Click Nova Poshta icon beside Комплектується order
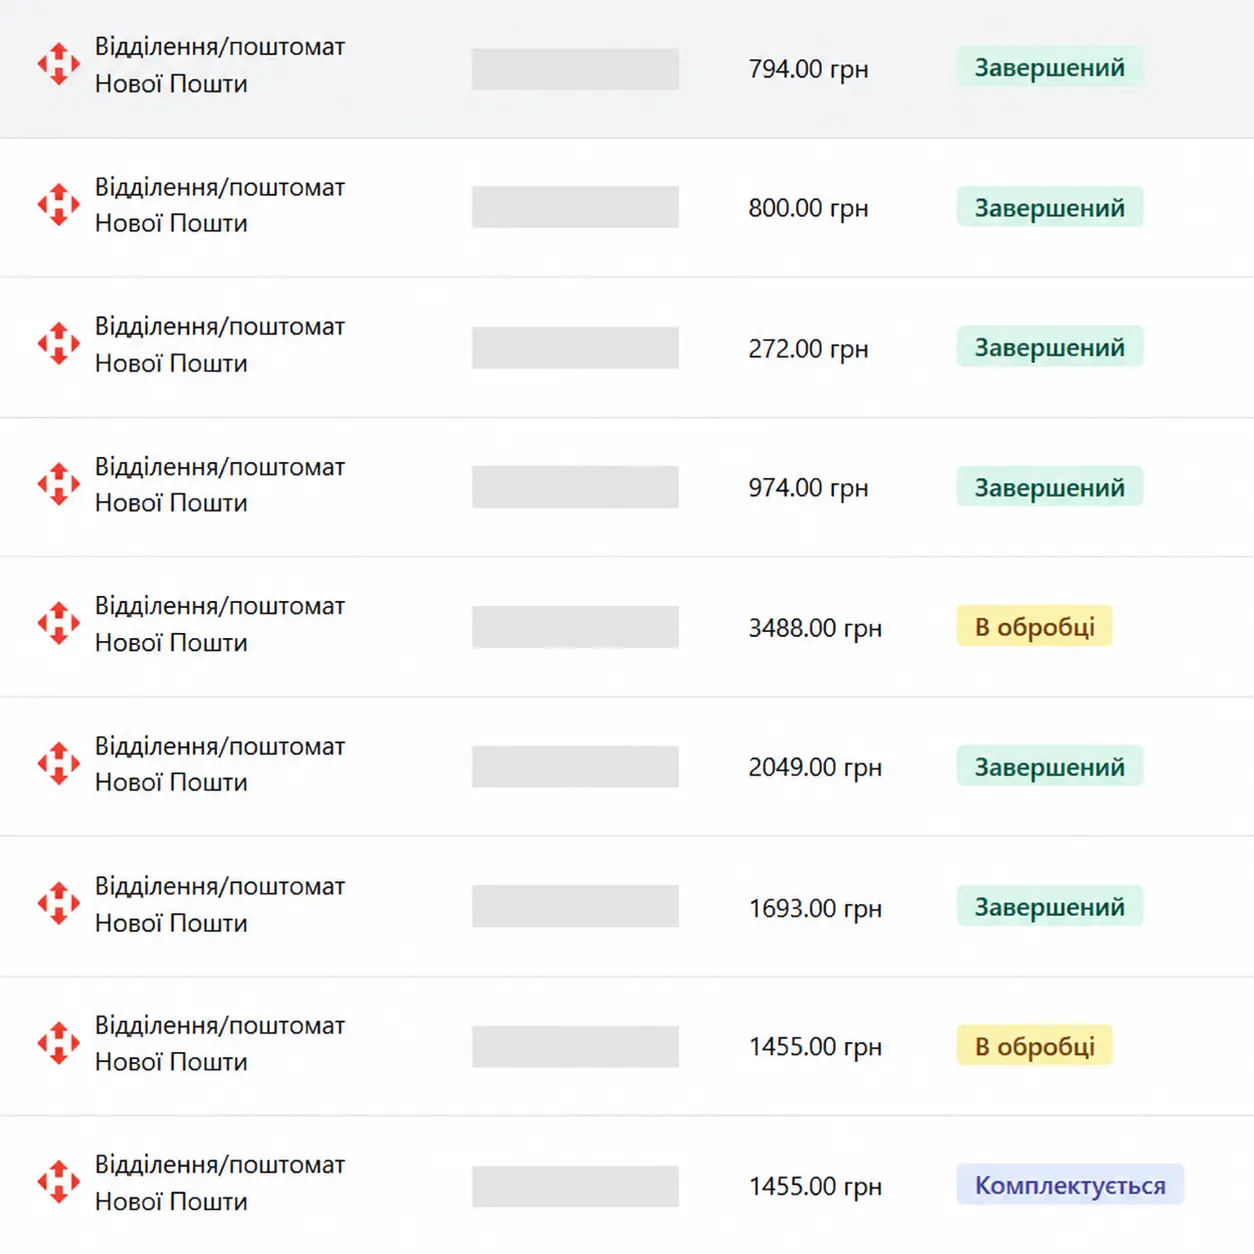The image size is (1254, 1254). pyautogui.click(x=59, y=1183)
